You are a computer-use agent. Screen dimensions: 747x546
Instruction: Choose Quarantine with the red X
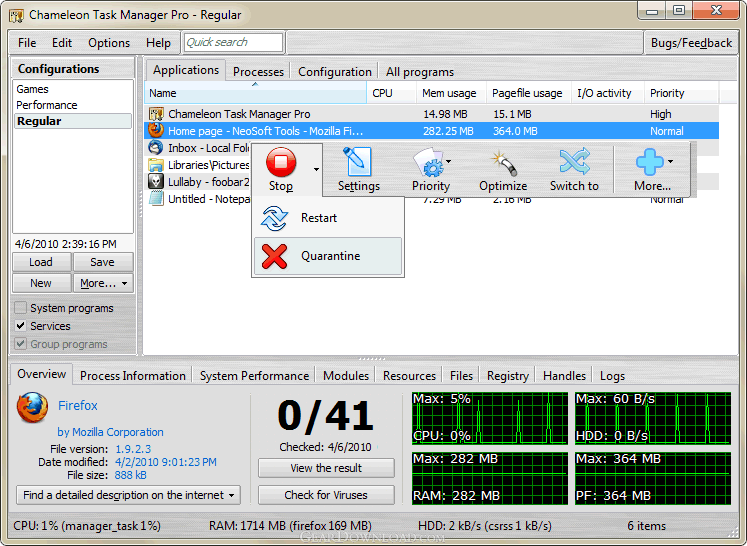(x=329, y=256)
